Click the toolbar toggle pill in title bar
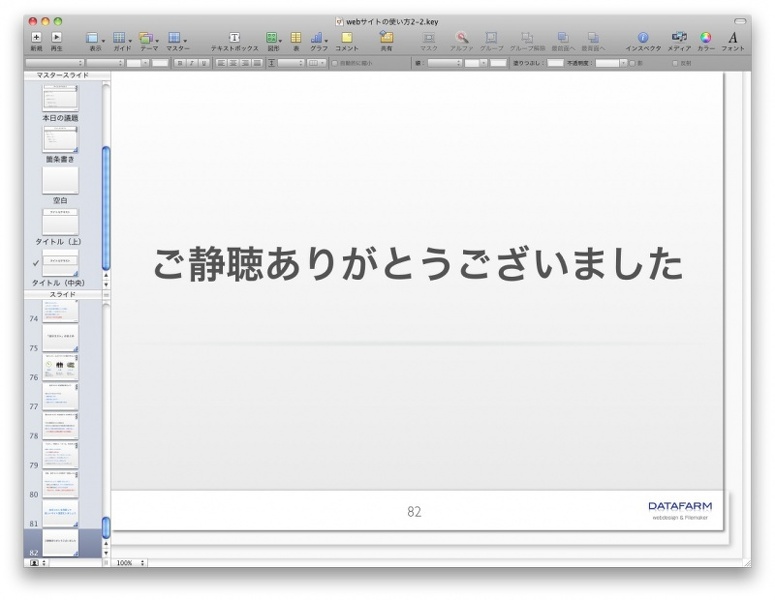This screenshot has width=775, height=600. (x=739, y=21)
